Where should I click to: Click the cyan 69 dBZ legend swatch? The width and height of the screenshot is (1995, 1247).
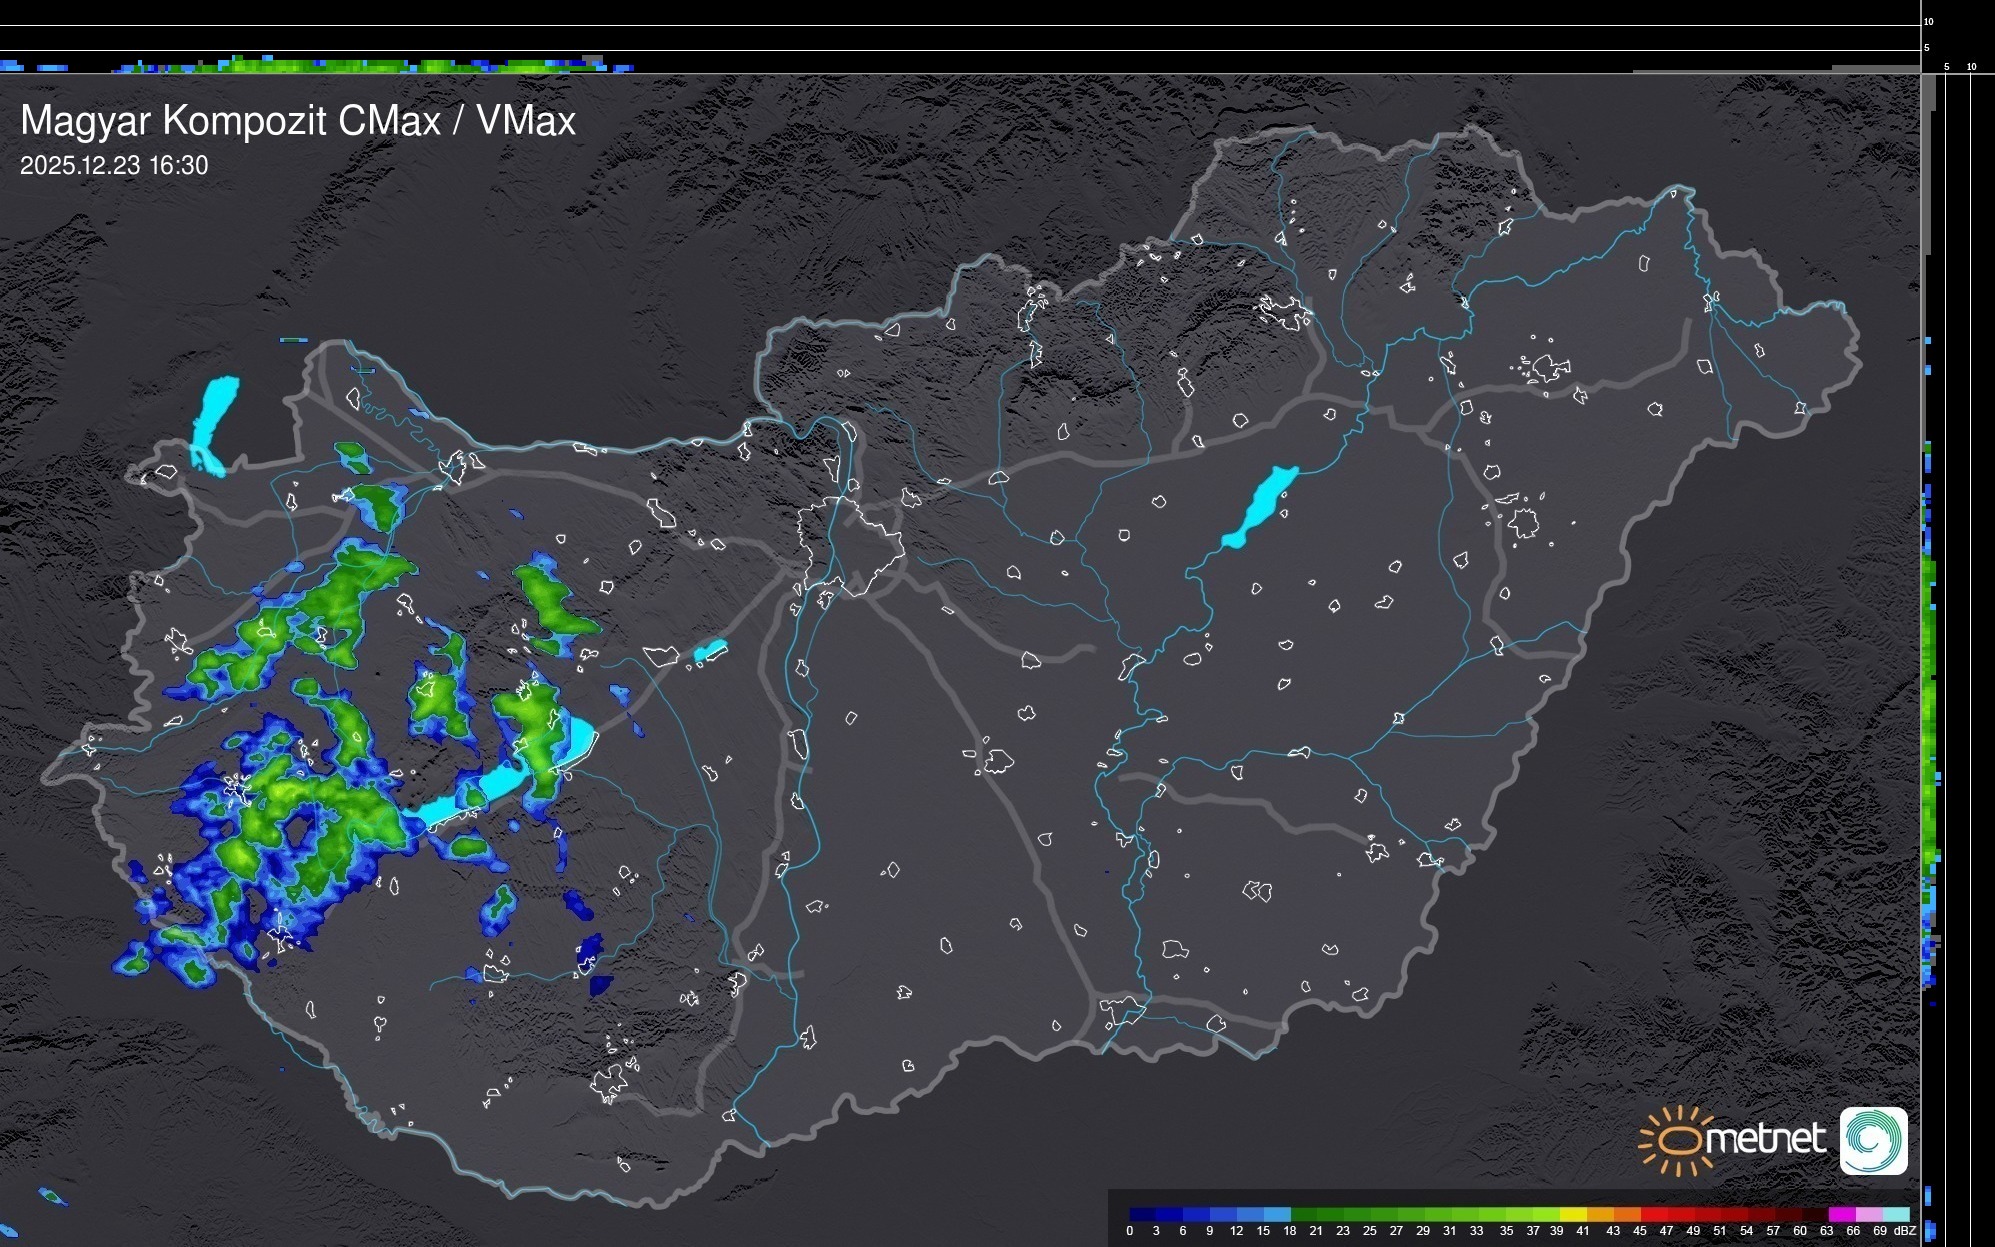[x=1895, y=1214]
